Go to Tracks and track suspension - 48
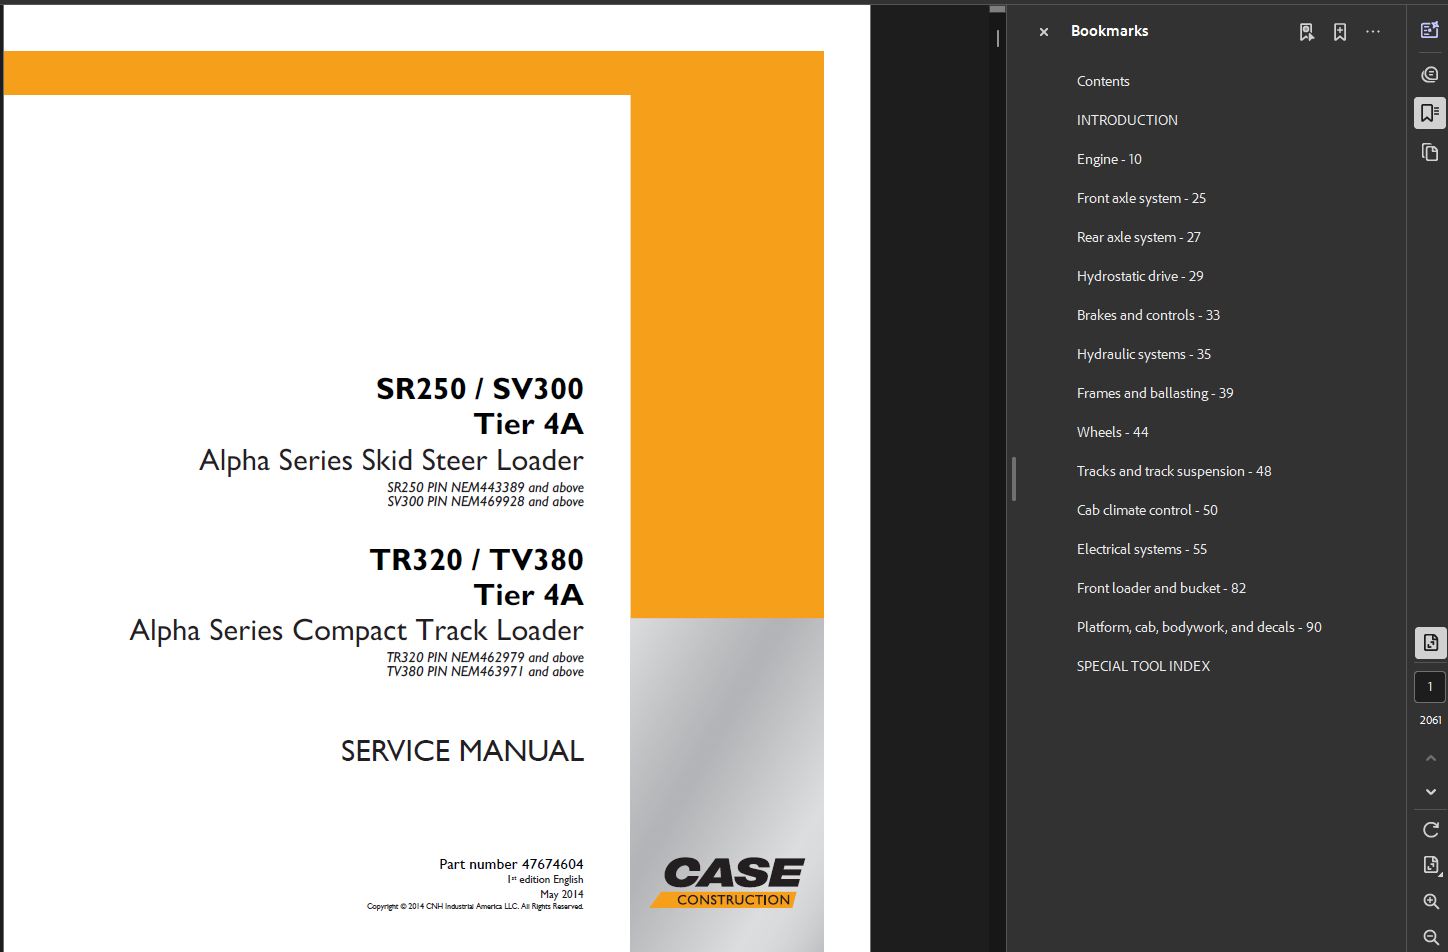Screen dimensions: 1448x952 [x=1174, y=472]
